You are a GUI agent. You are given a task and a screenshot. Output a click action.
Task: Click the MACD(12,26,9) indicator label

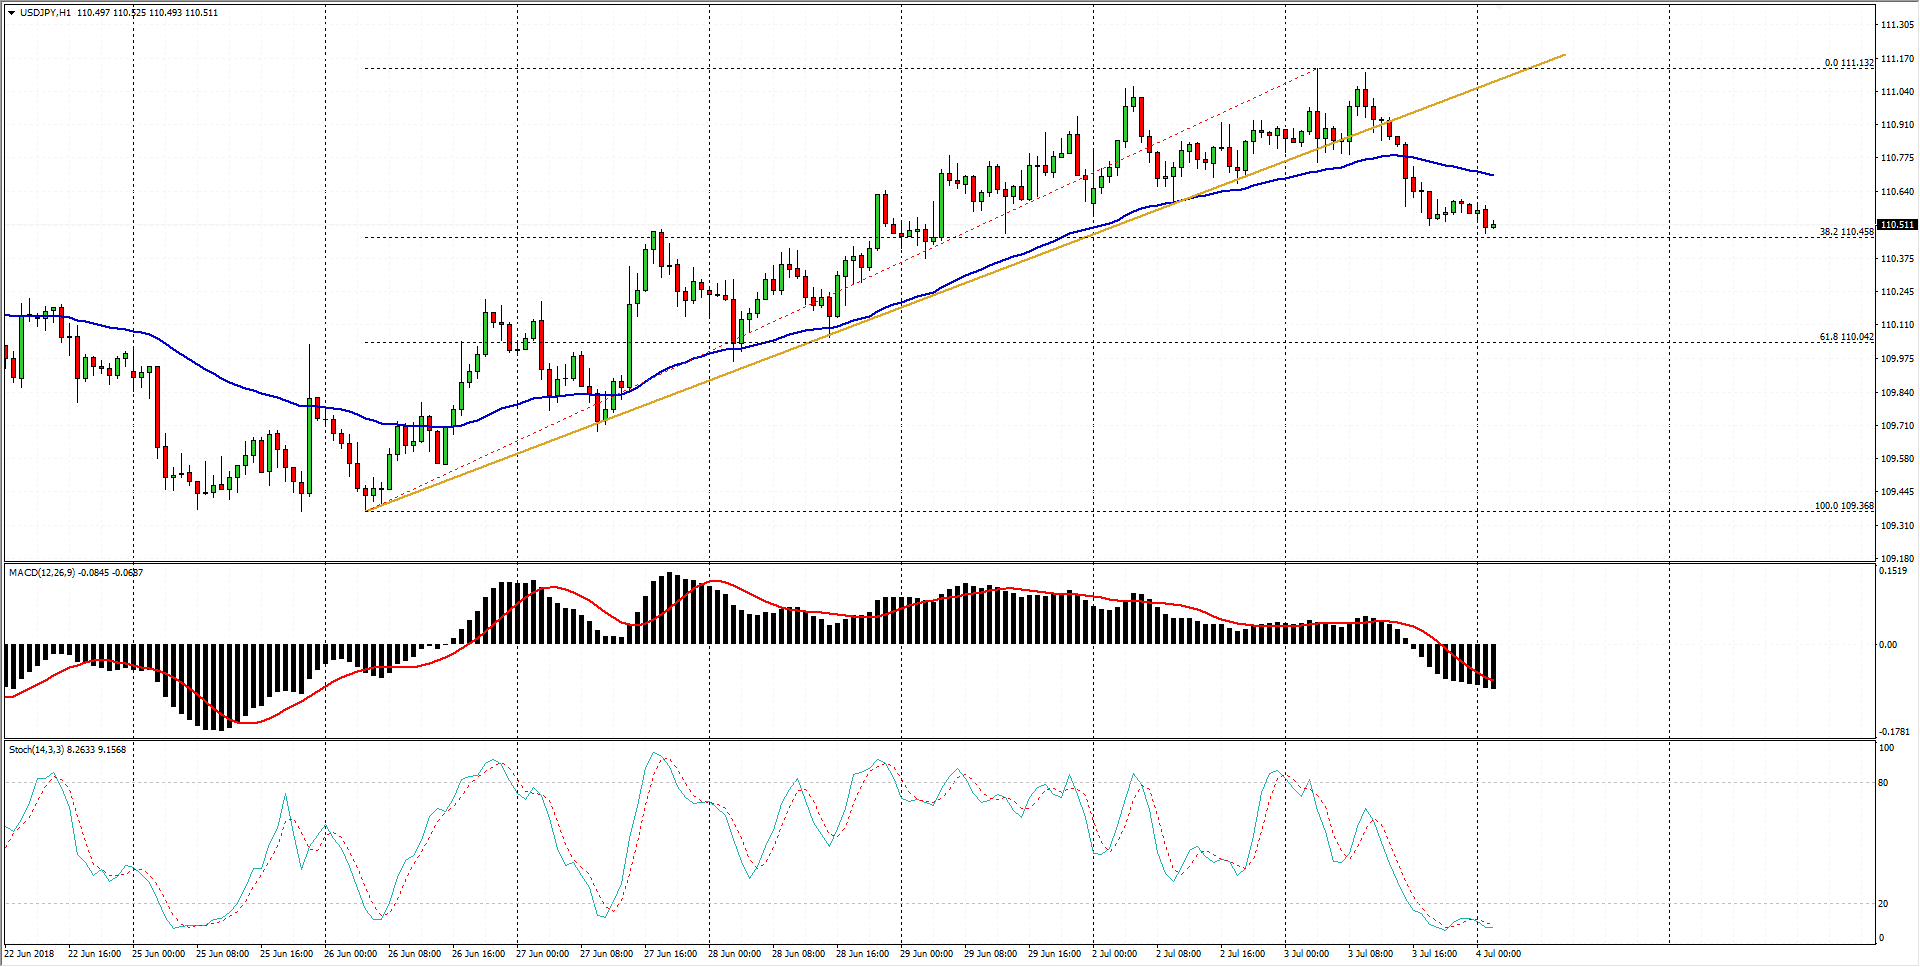[42, 573]
